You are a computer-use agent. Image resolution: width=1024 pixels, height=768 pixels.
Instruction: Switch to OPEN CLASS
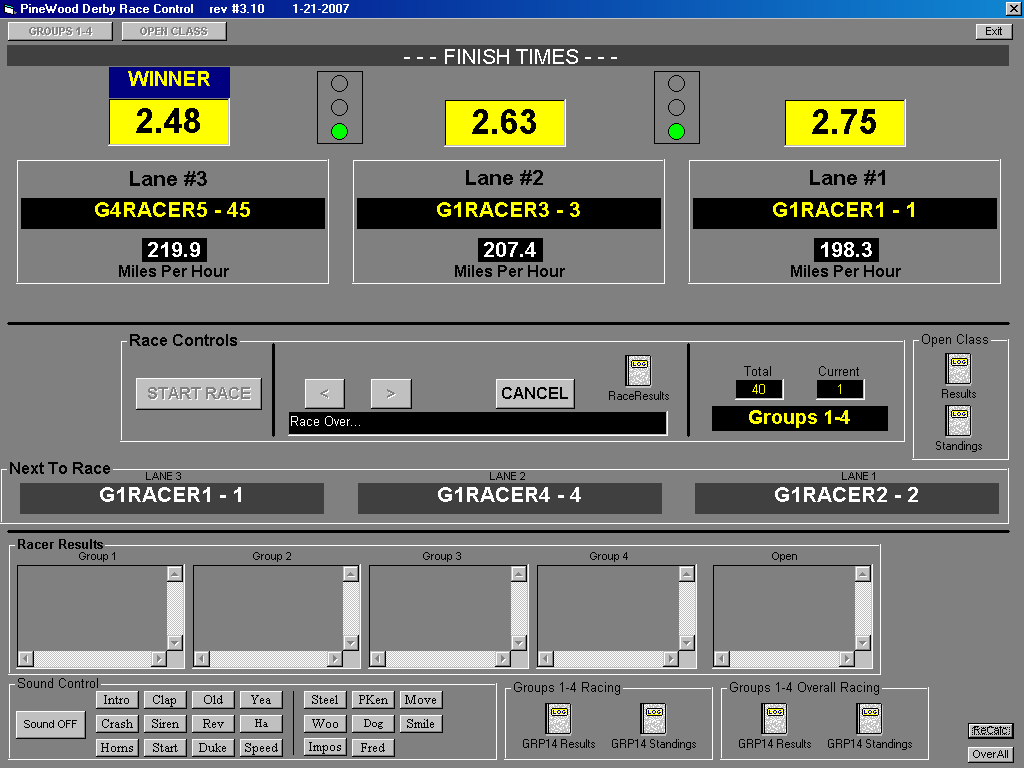(174, 31)
